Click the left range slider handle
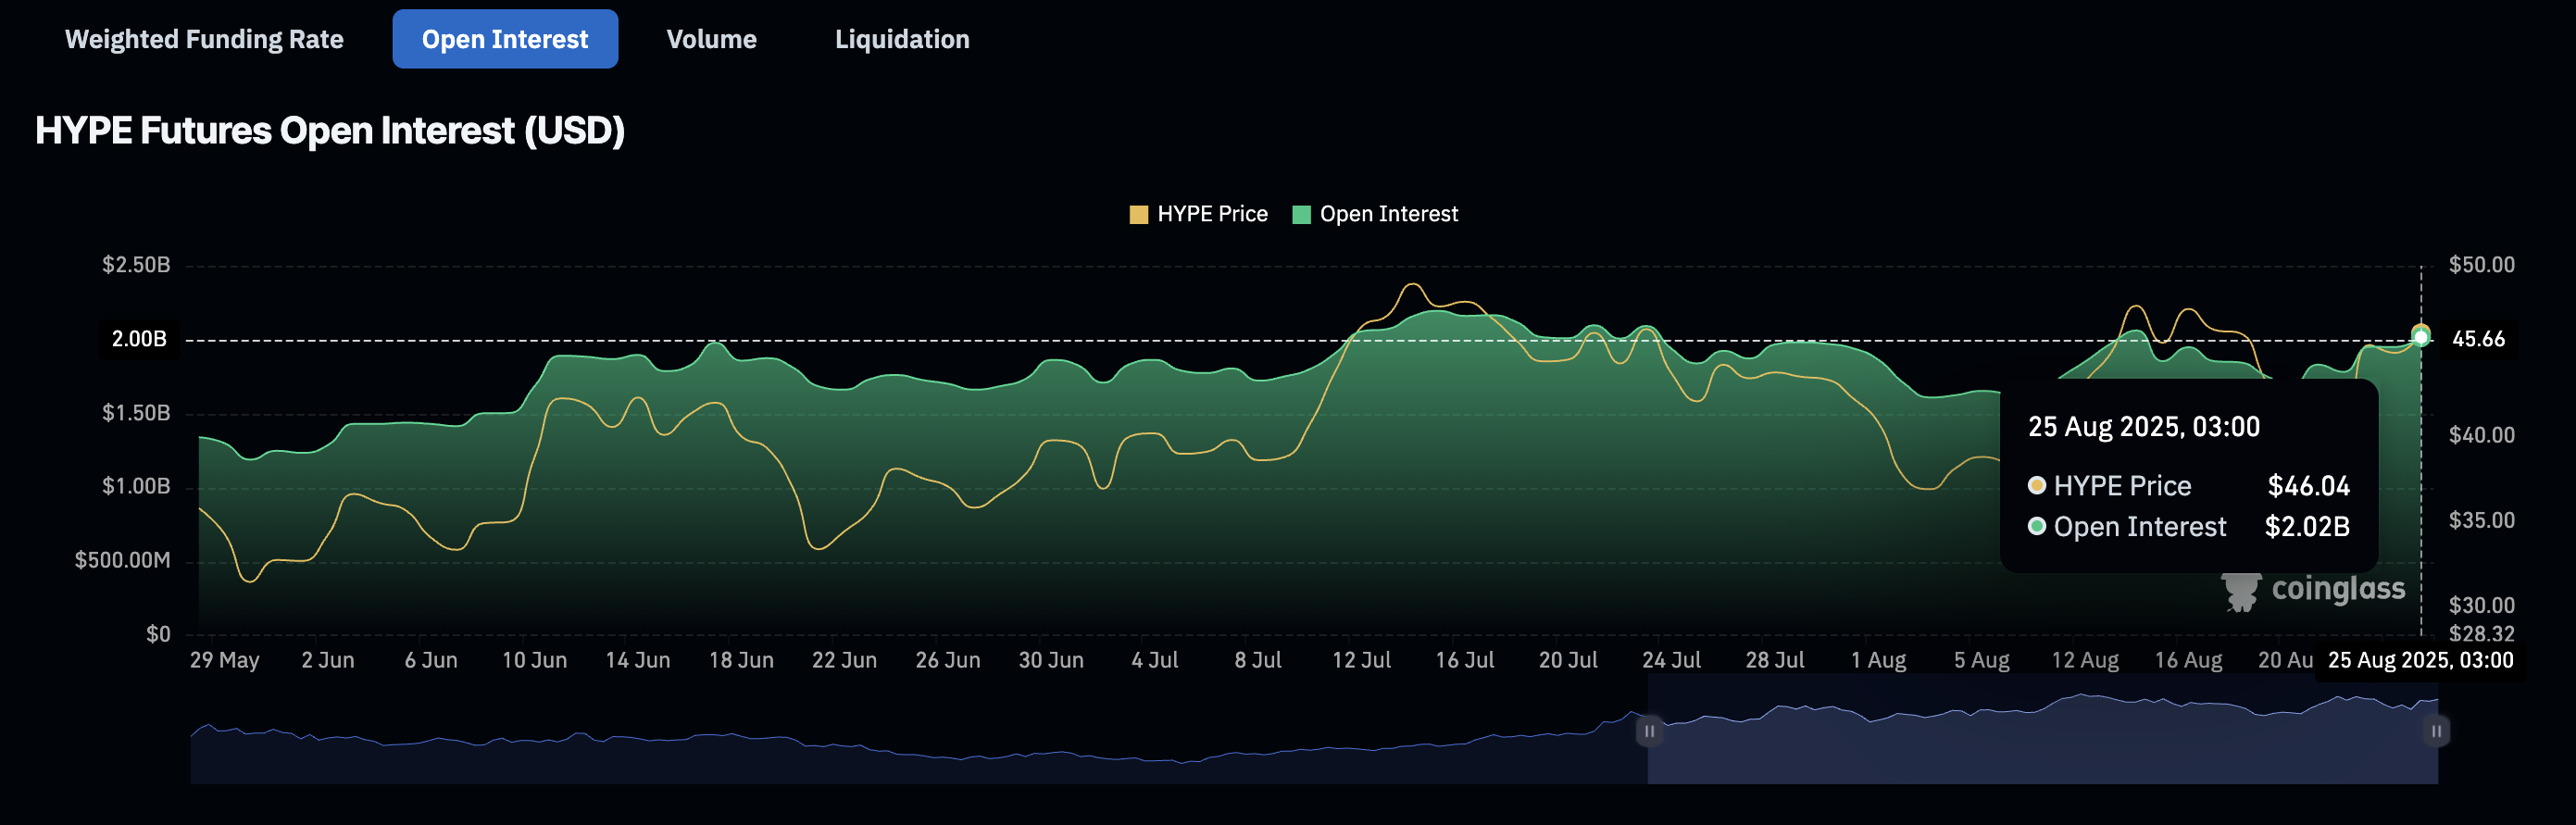 pyautogui.click(x=1648, y=731)
